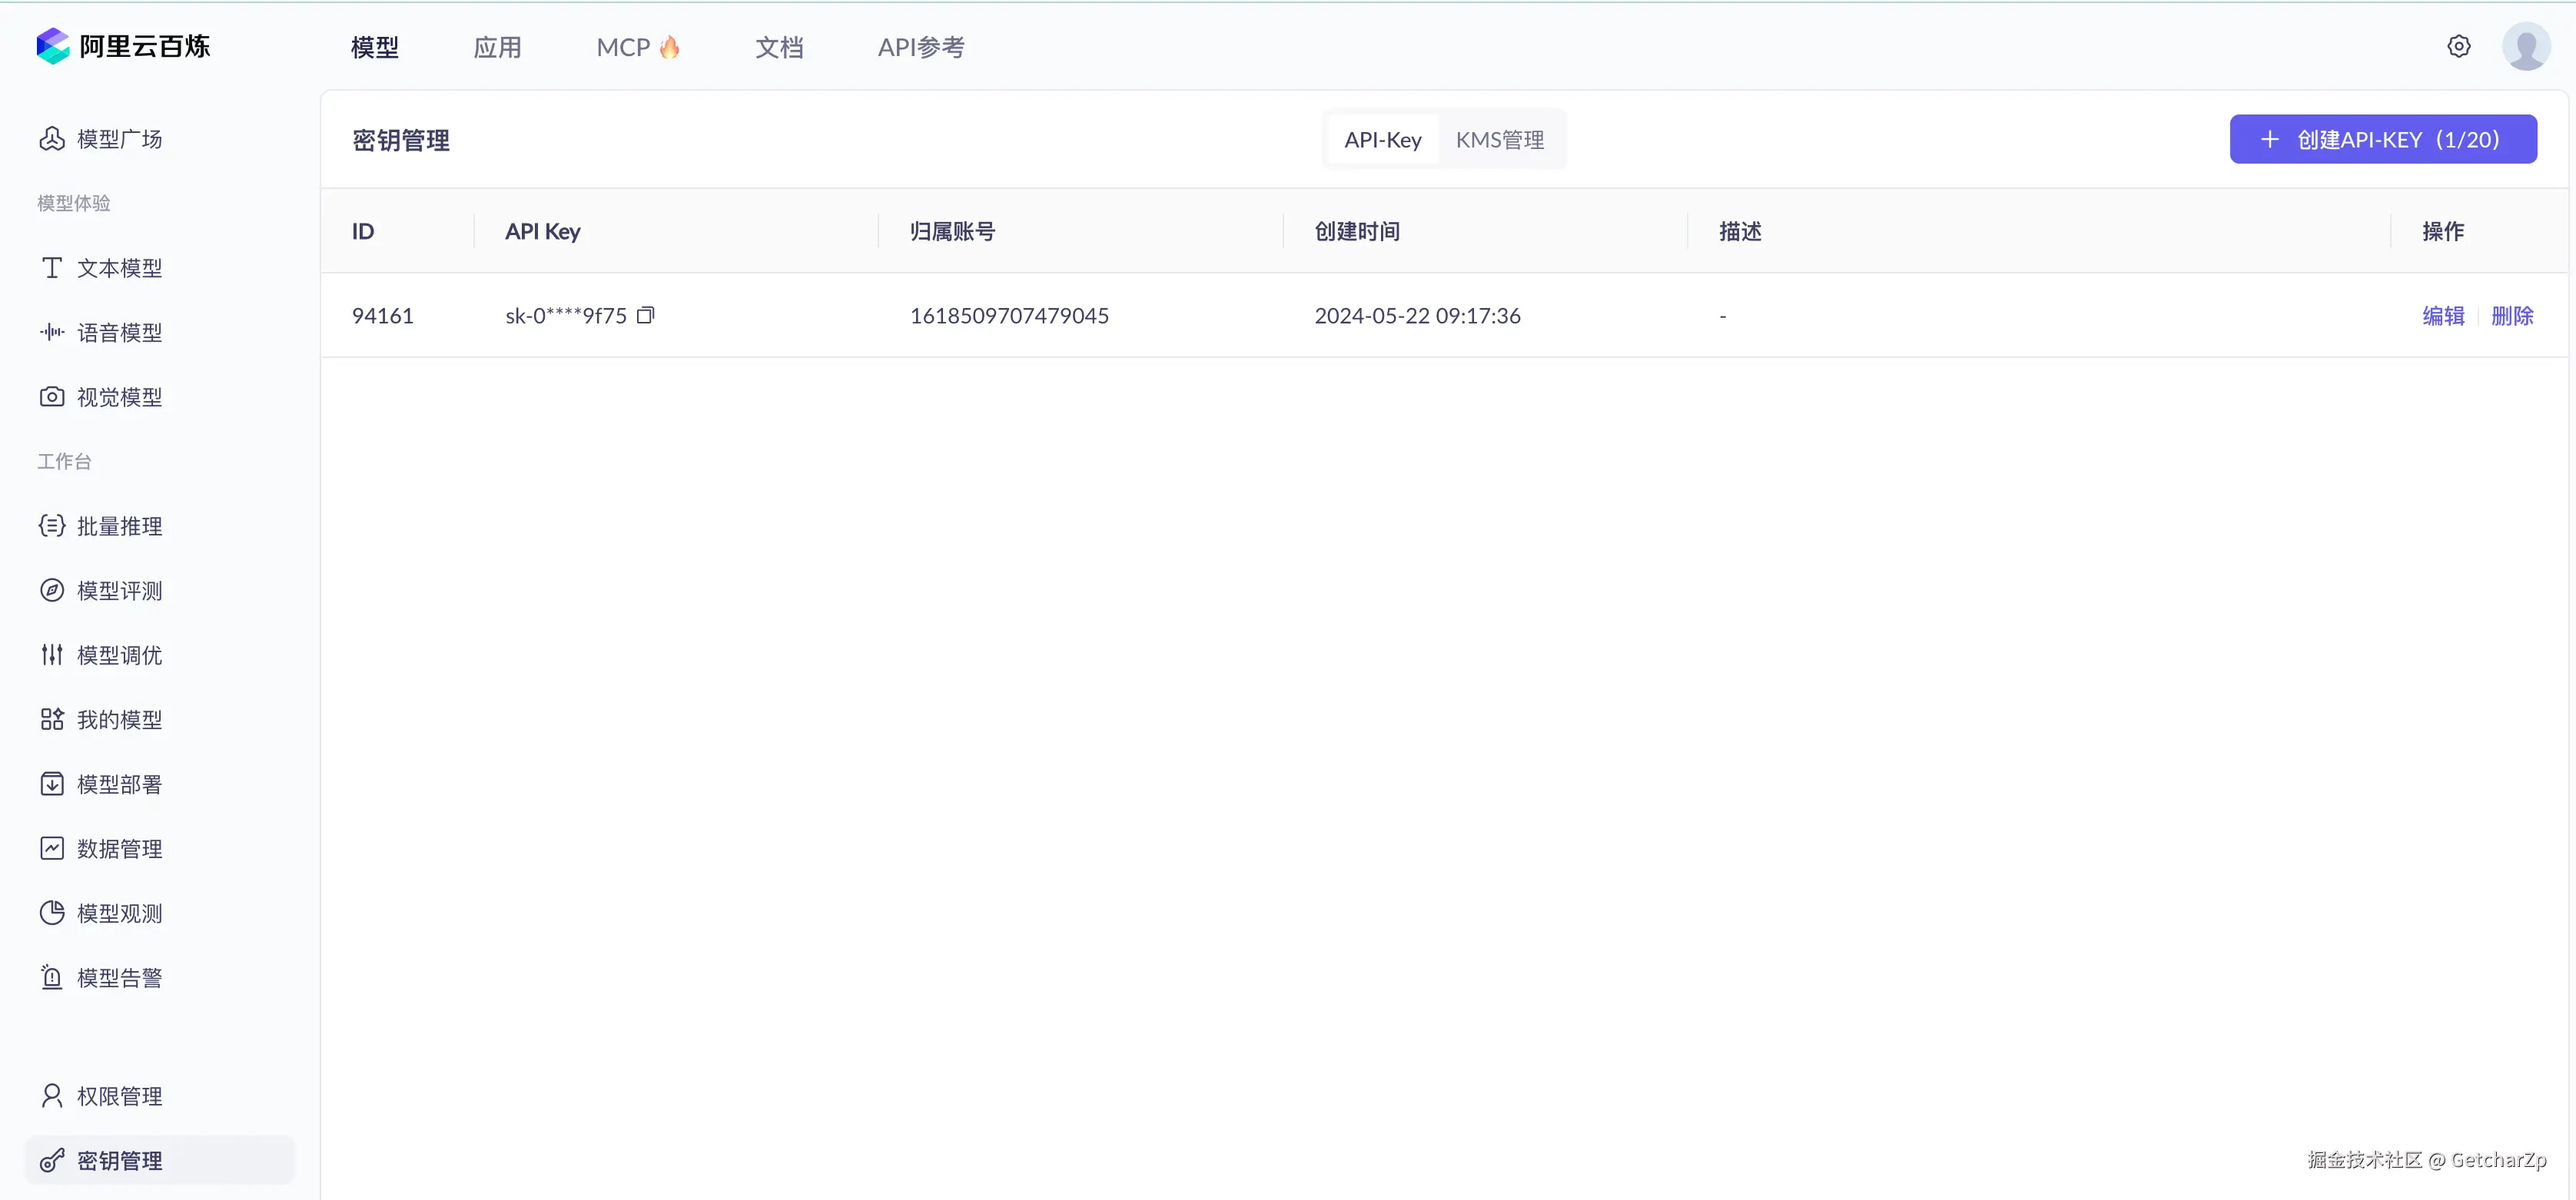Go to 模型部署 in the sidebar
The image size is (2576, 1200).
pos(119,784)
